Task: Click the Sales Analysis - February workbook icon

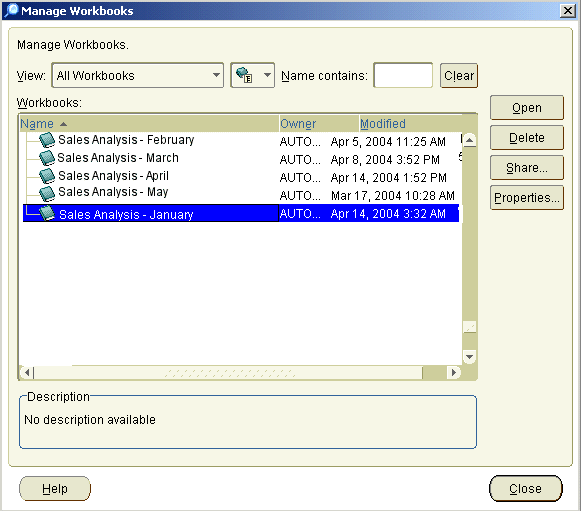Action: click(47, 140)
